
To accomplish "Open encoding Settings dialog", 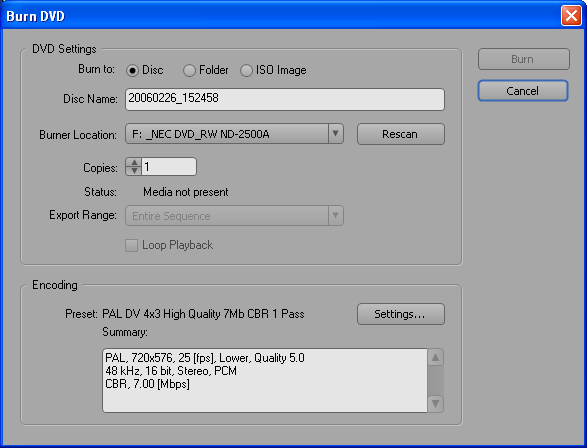I will click(x=401, y=314).
